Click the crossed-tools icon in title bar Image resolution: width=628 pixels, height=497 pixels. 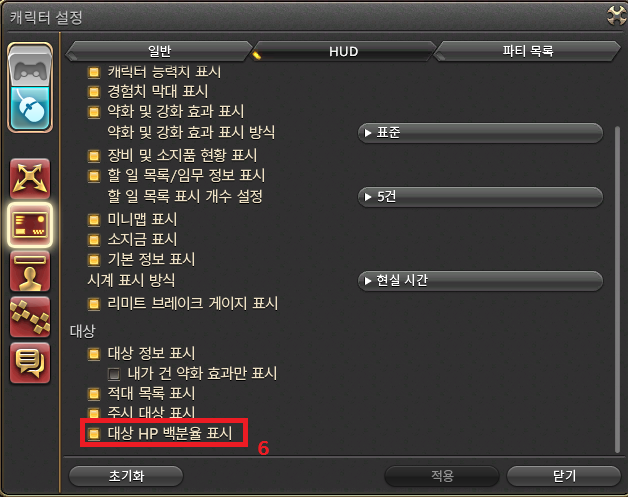(616, 15)
